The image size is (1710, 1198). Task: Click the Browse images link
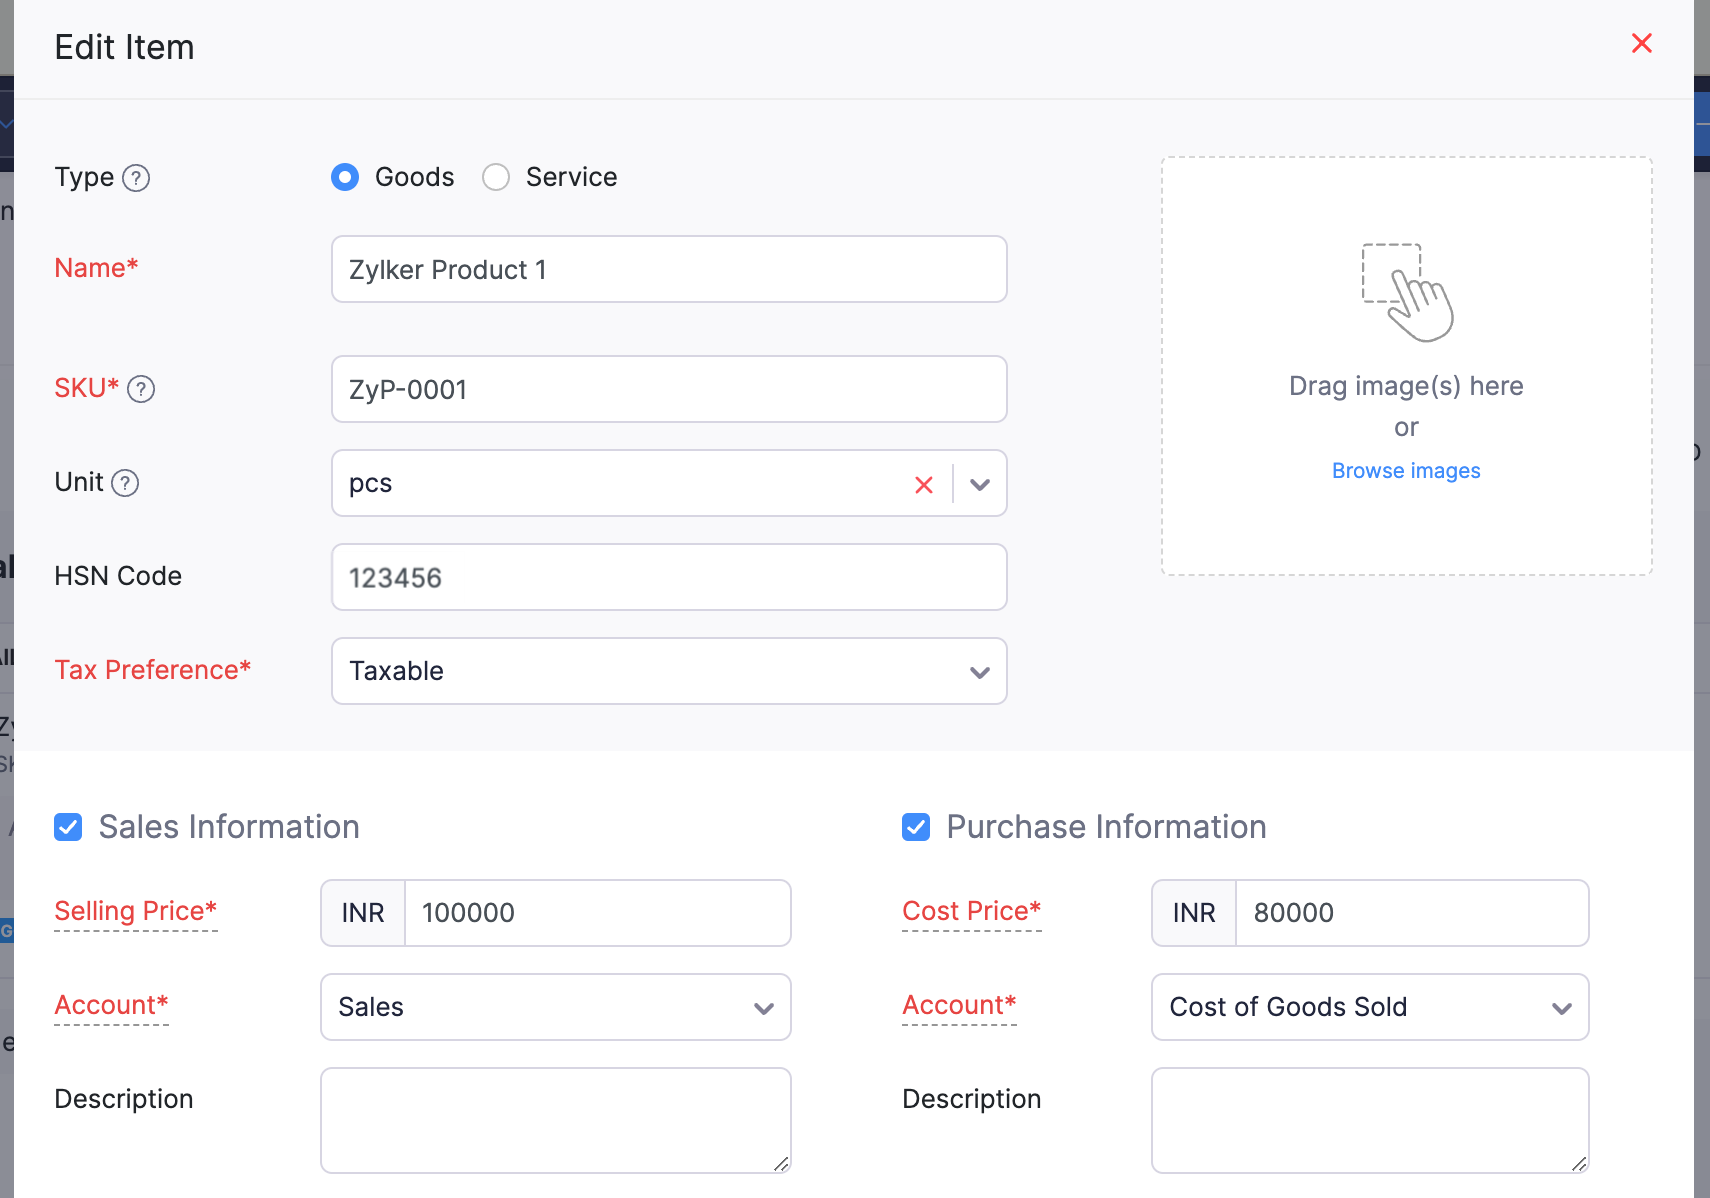coord(1405,470)
